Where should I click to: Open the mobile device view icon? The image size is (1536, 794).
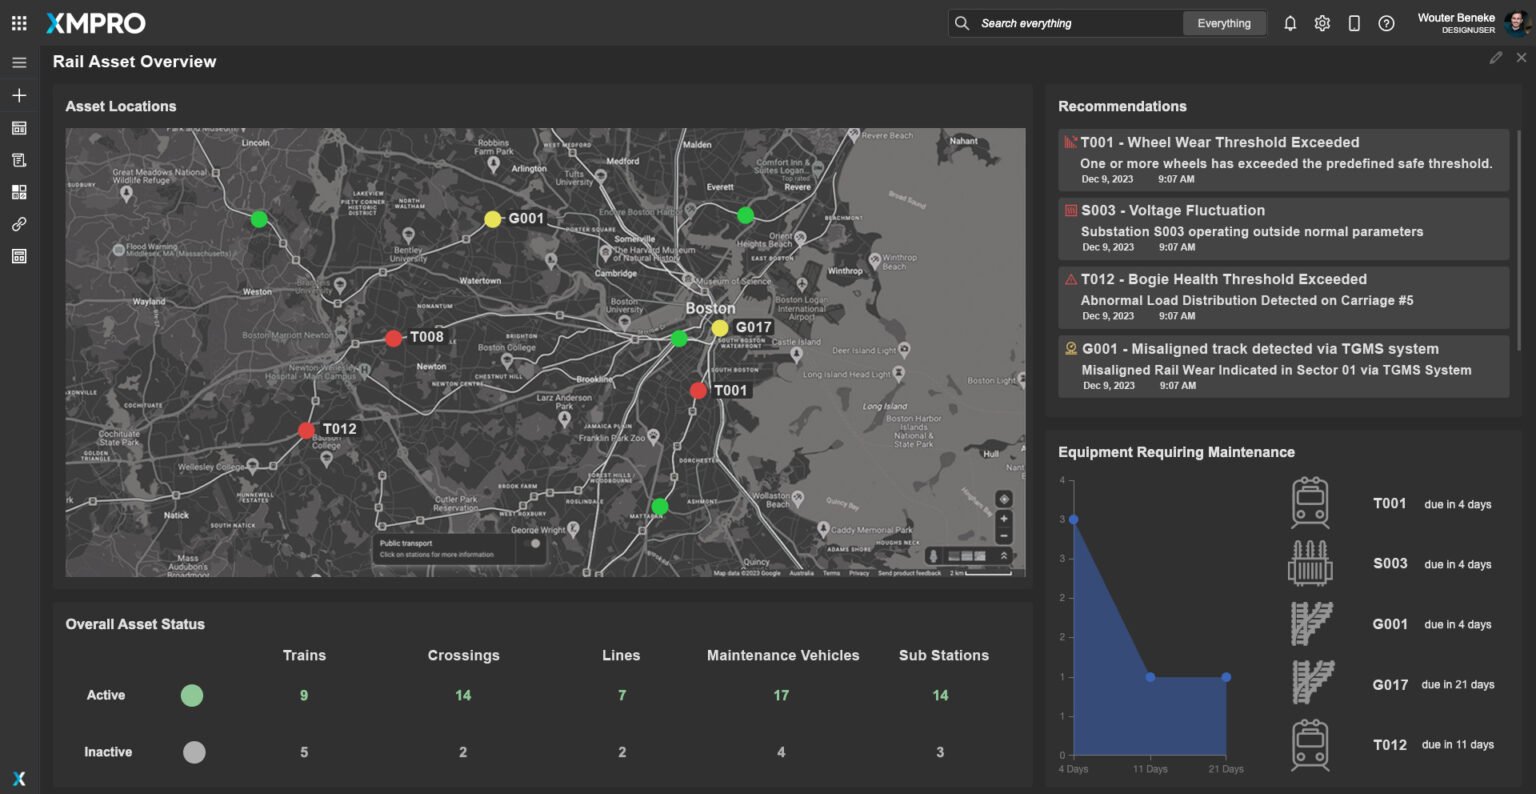1354,23
